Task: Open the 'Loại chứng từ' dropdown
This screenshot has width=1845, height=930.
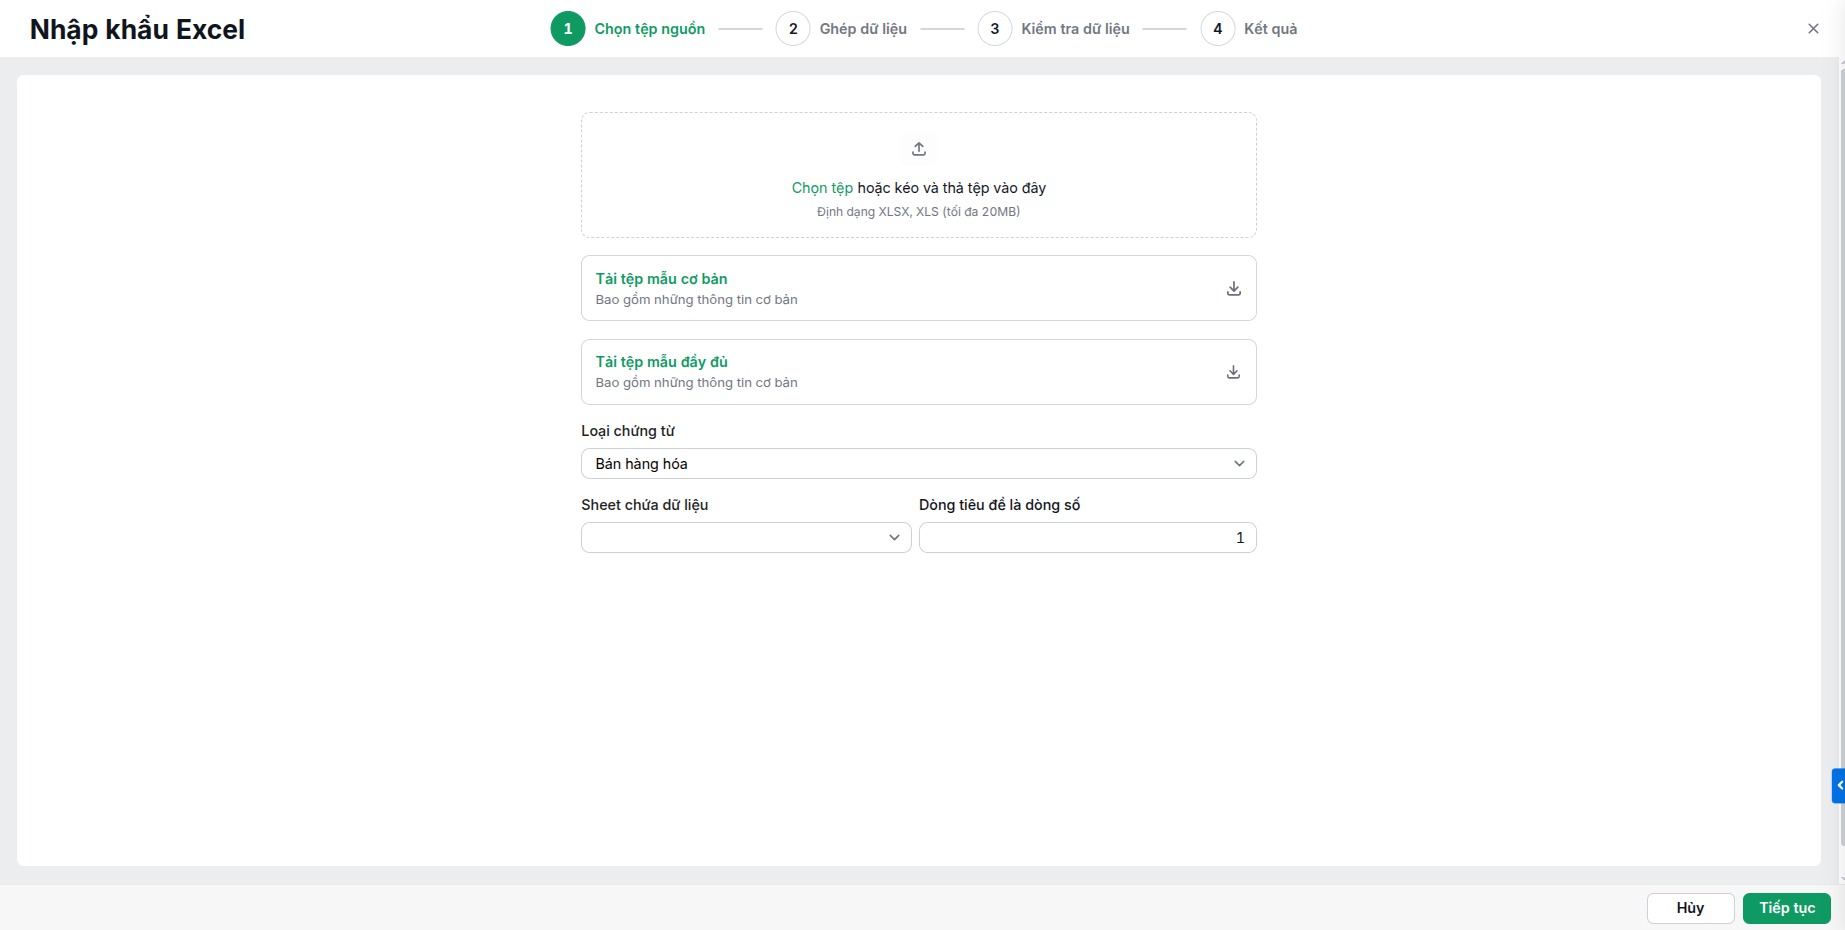Action: 918,464
